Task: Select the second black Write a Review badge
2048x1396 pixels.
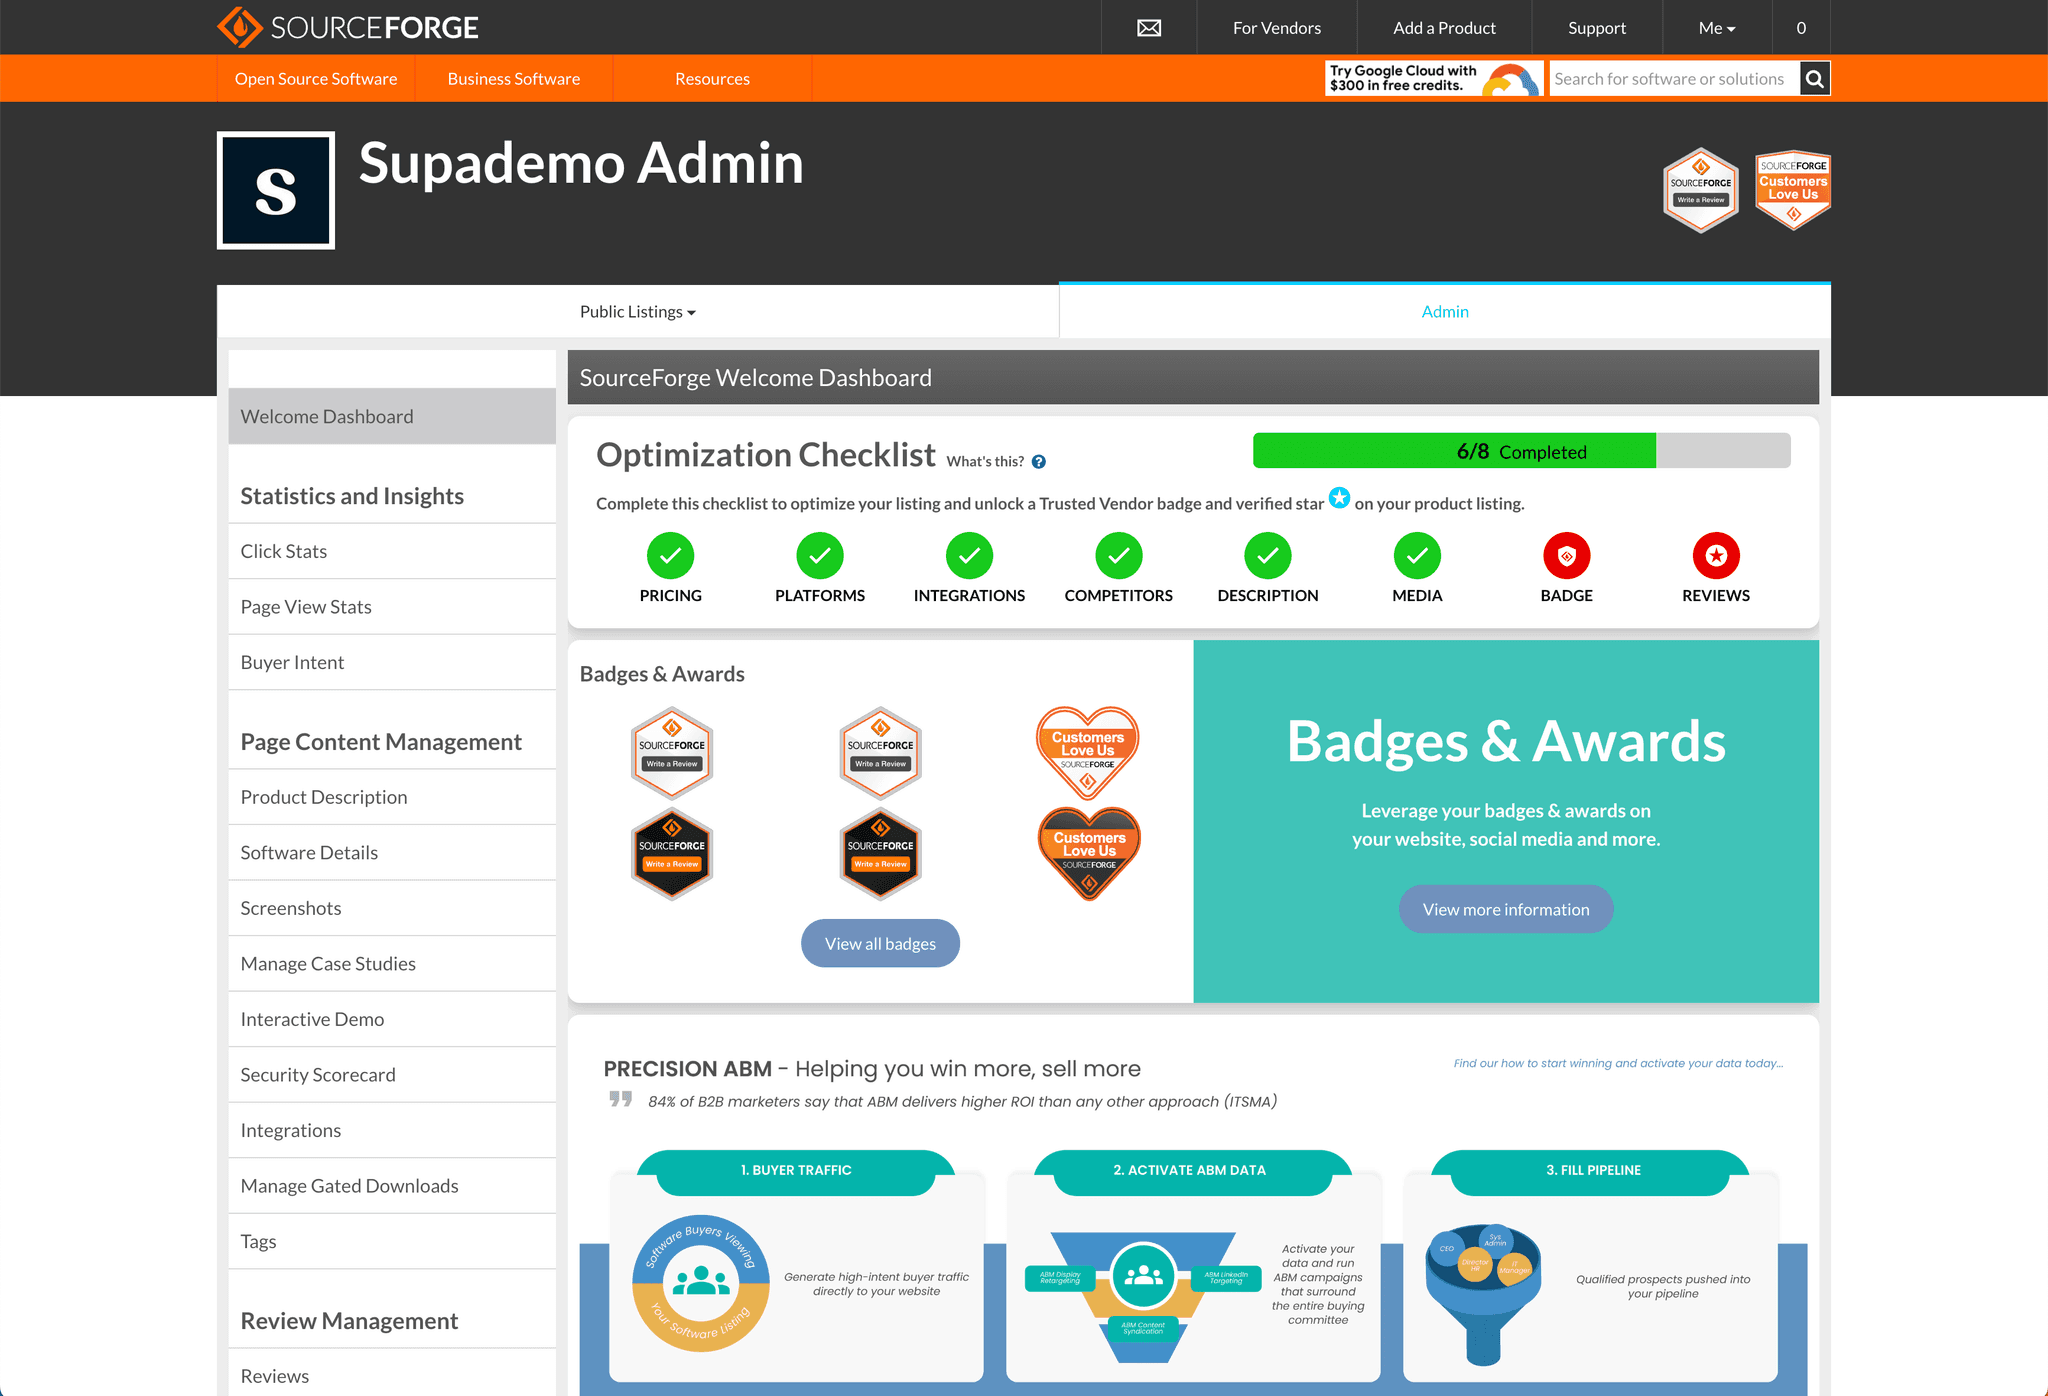Action: pyautogui.click(x=880, y=853)
